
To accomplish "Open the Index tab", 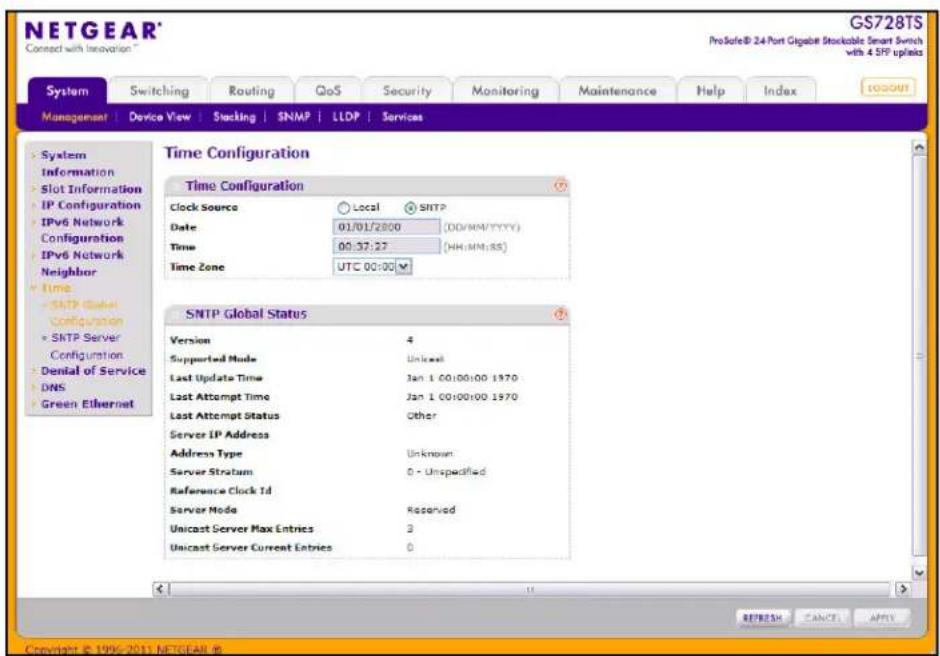I will (x=780, y=91).
